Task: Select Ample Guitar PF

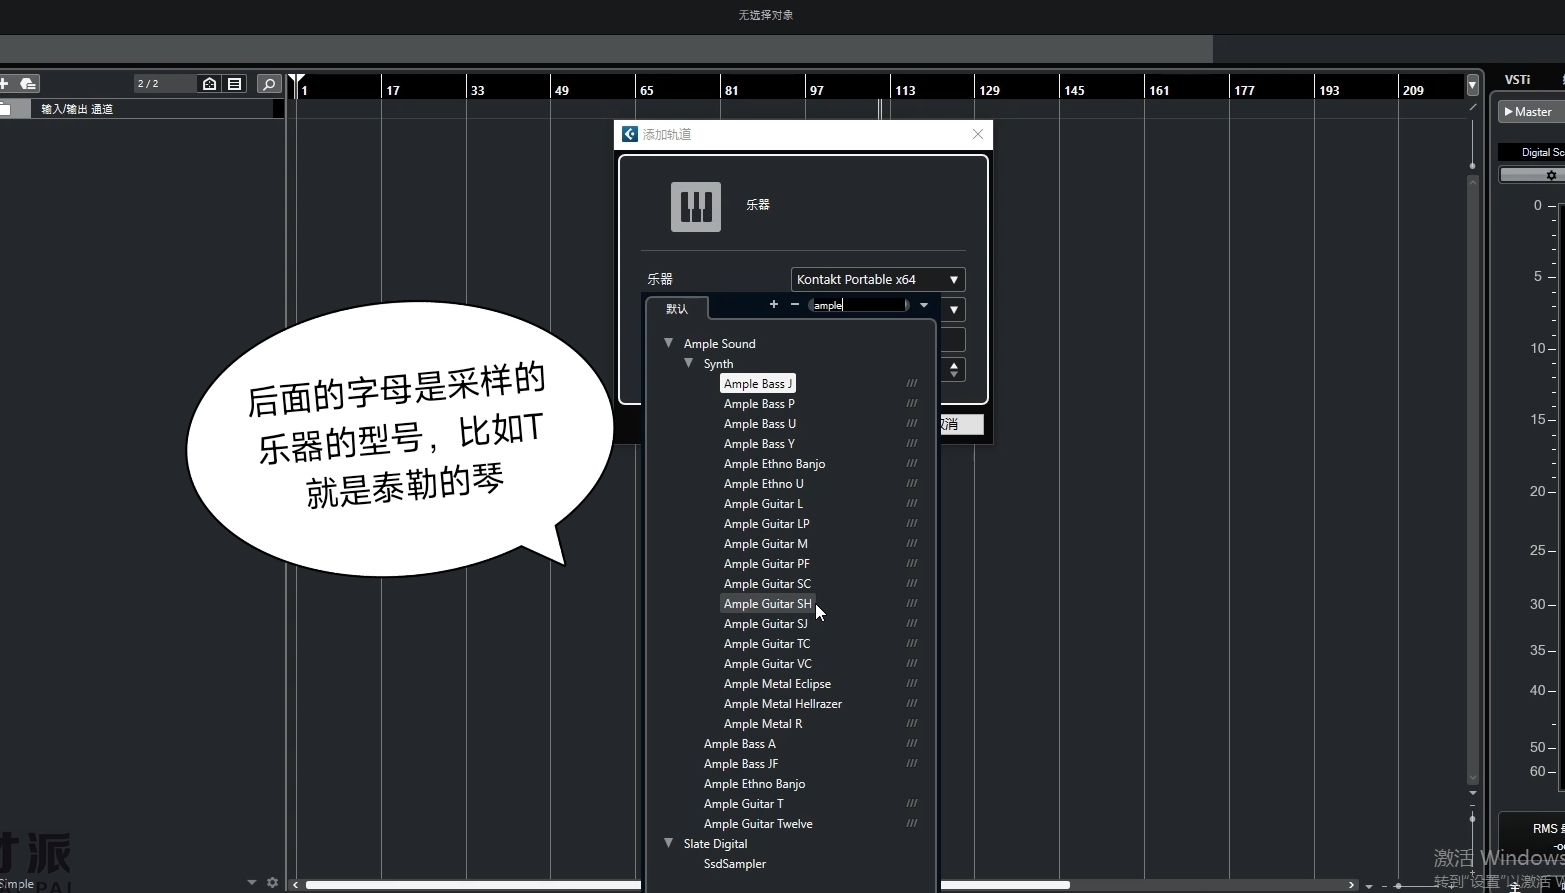Action: coord(766,563)
